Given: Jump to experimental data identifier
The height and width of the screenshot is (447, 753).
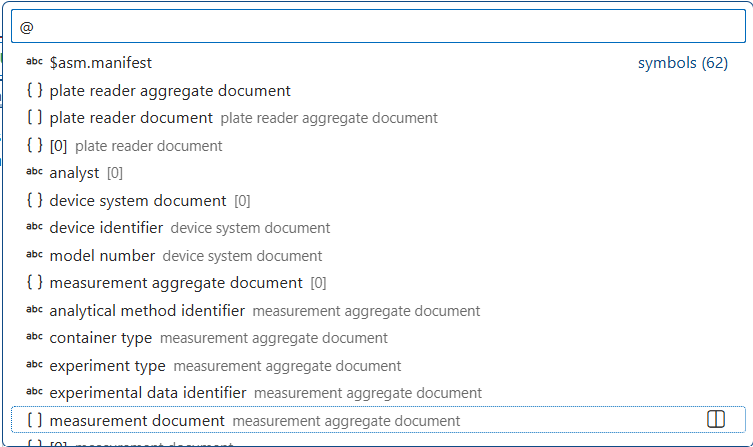Looking at the screenshot, I should pyautogui.click(x=147, y=393).
